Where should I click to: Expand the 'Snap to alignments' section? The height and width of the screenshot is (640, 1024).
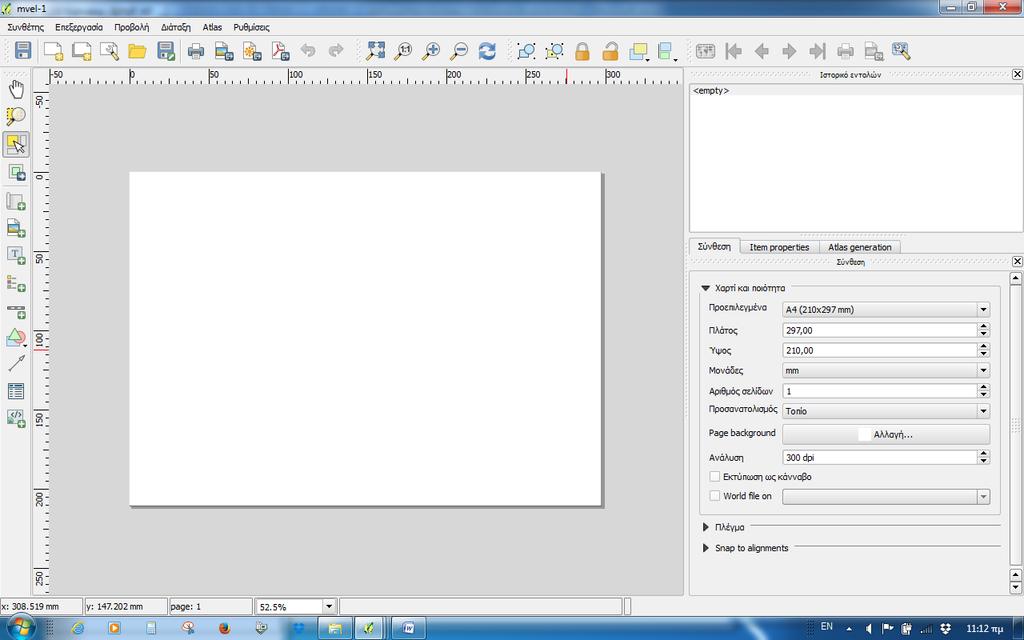coord(705,548)
